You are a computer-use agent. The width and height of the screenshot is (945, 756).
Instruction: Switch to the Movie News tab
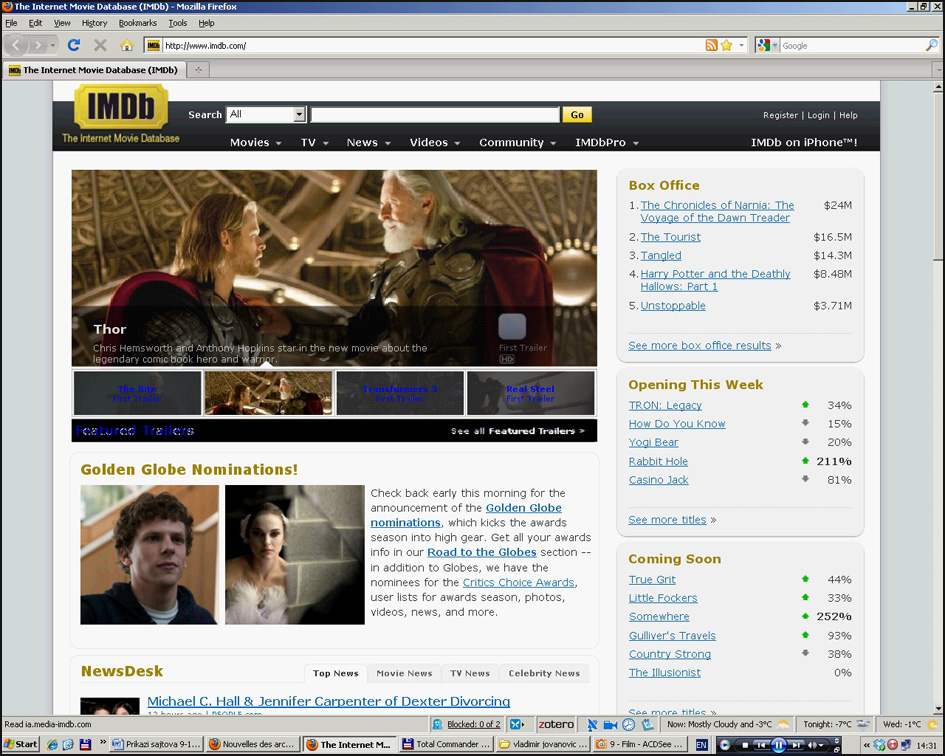click(404, 673)
